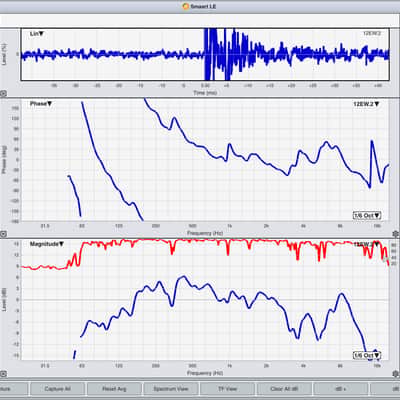Open the Magnitude plot type dropdown

pyautogui.click(x=47, y=244)
